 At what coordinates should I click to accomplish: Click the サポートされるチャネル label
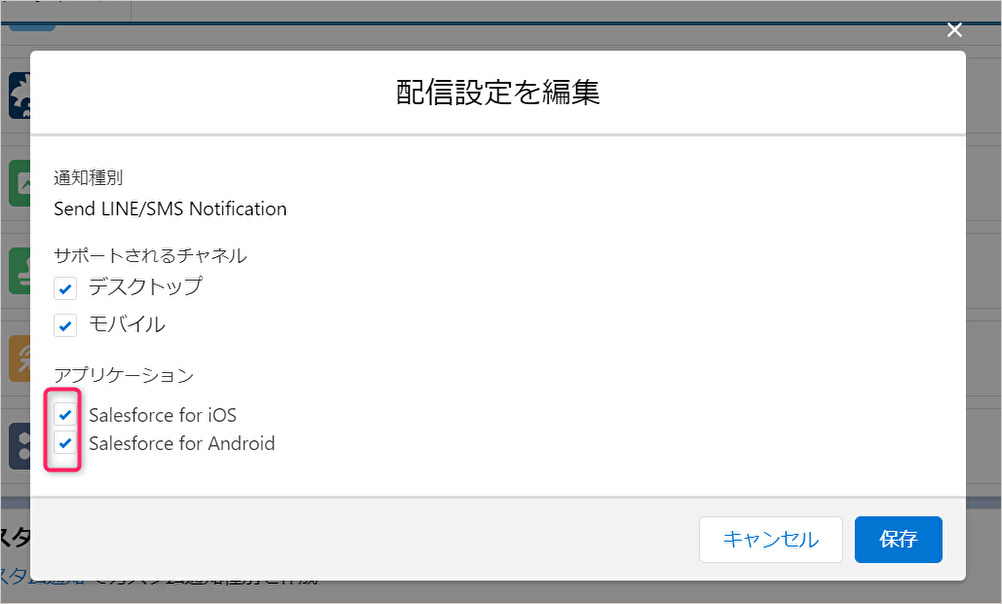point(150,256)
